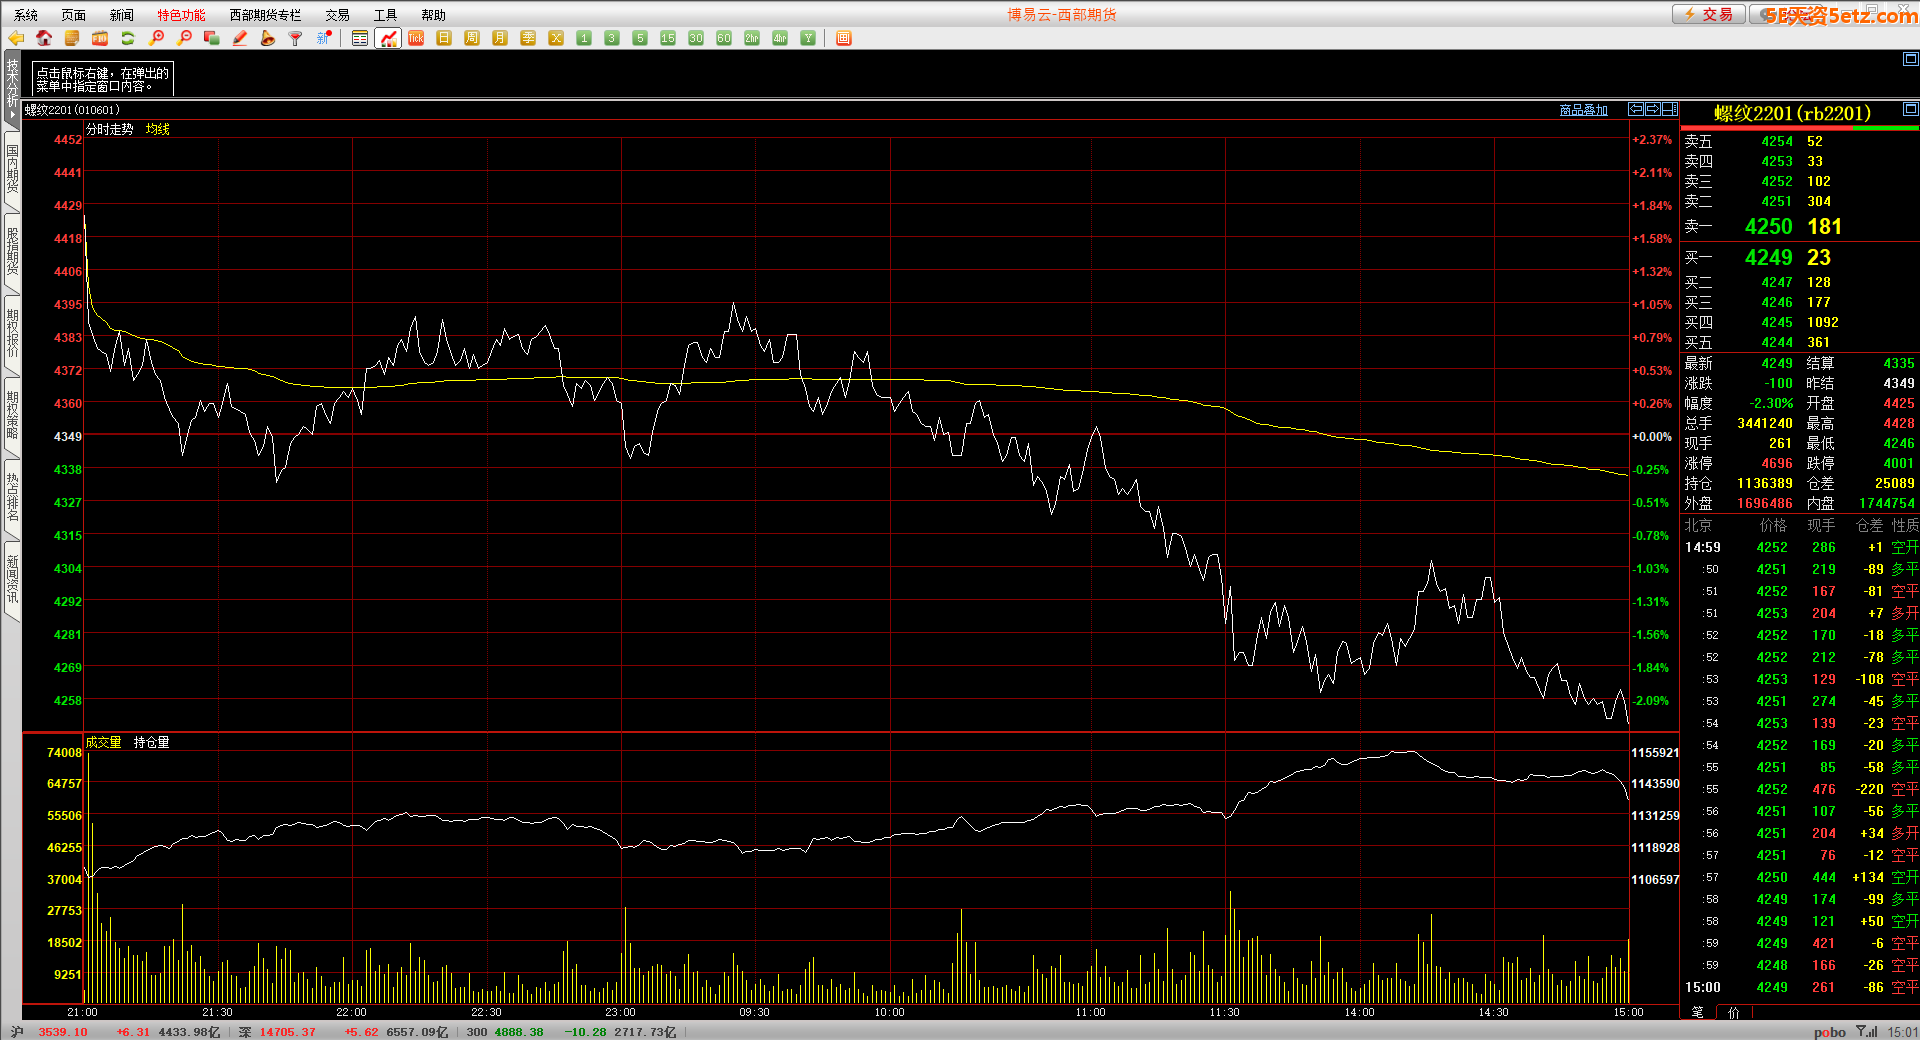Click the yellow back arrow icon

coord(16,38)
